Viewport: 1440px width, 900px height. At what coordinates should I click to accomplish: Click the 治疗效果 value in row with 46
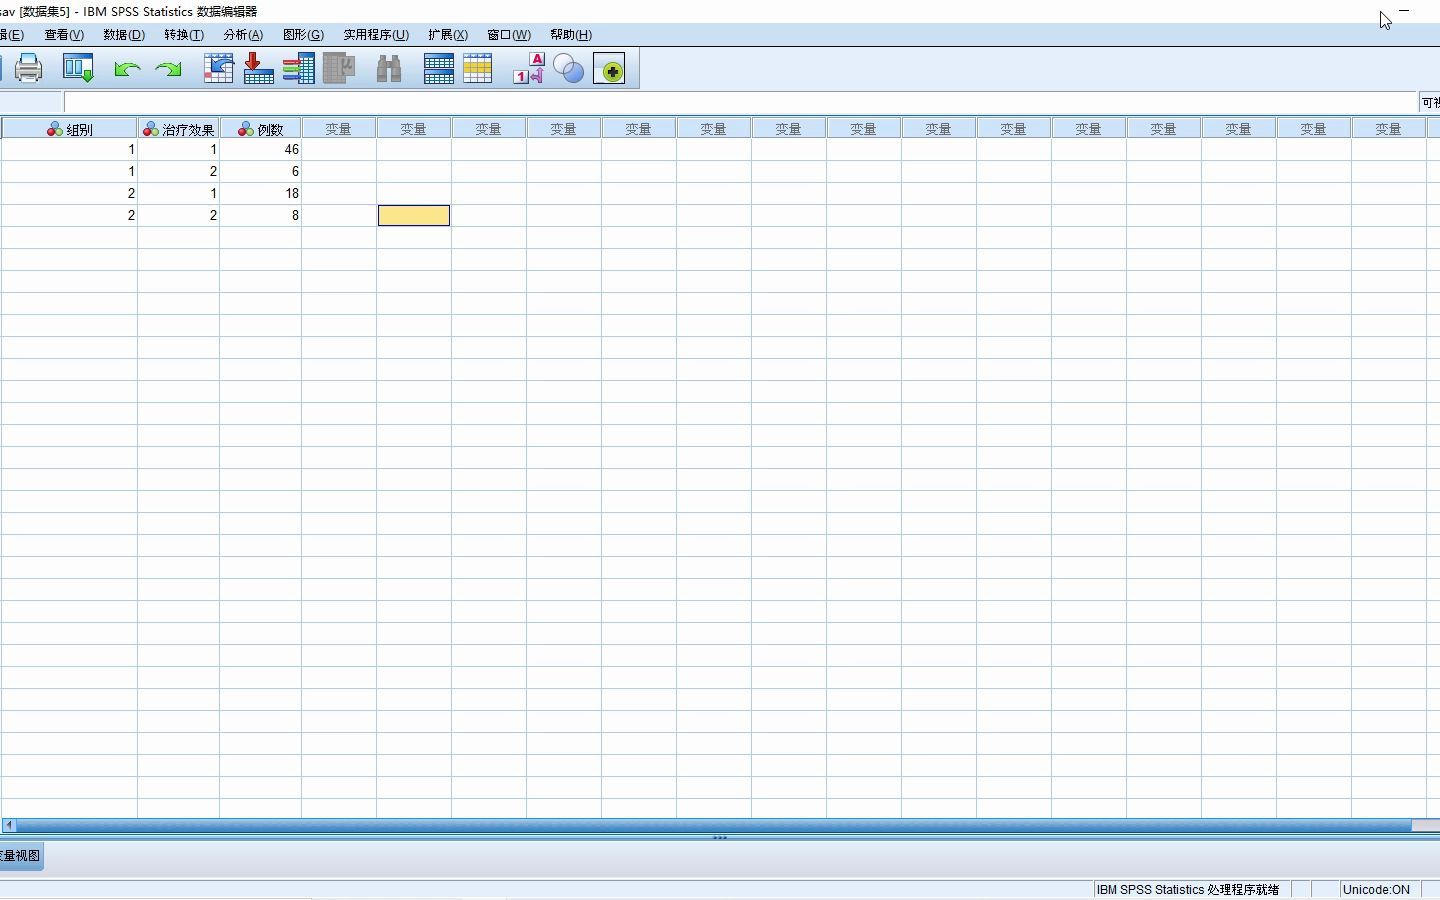click(x=179, y=149)
